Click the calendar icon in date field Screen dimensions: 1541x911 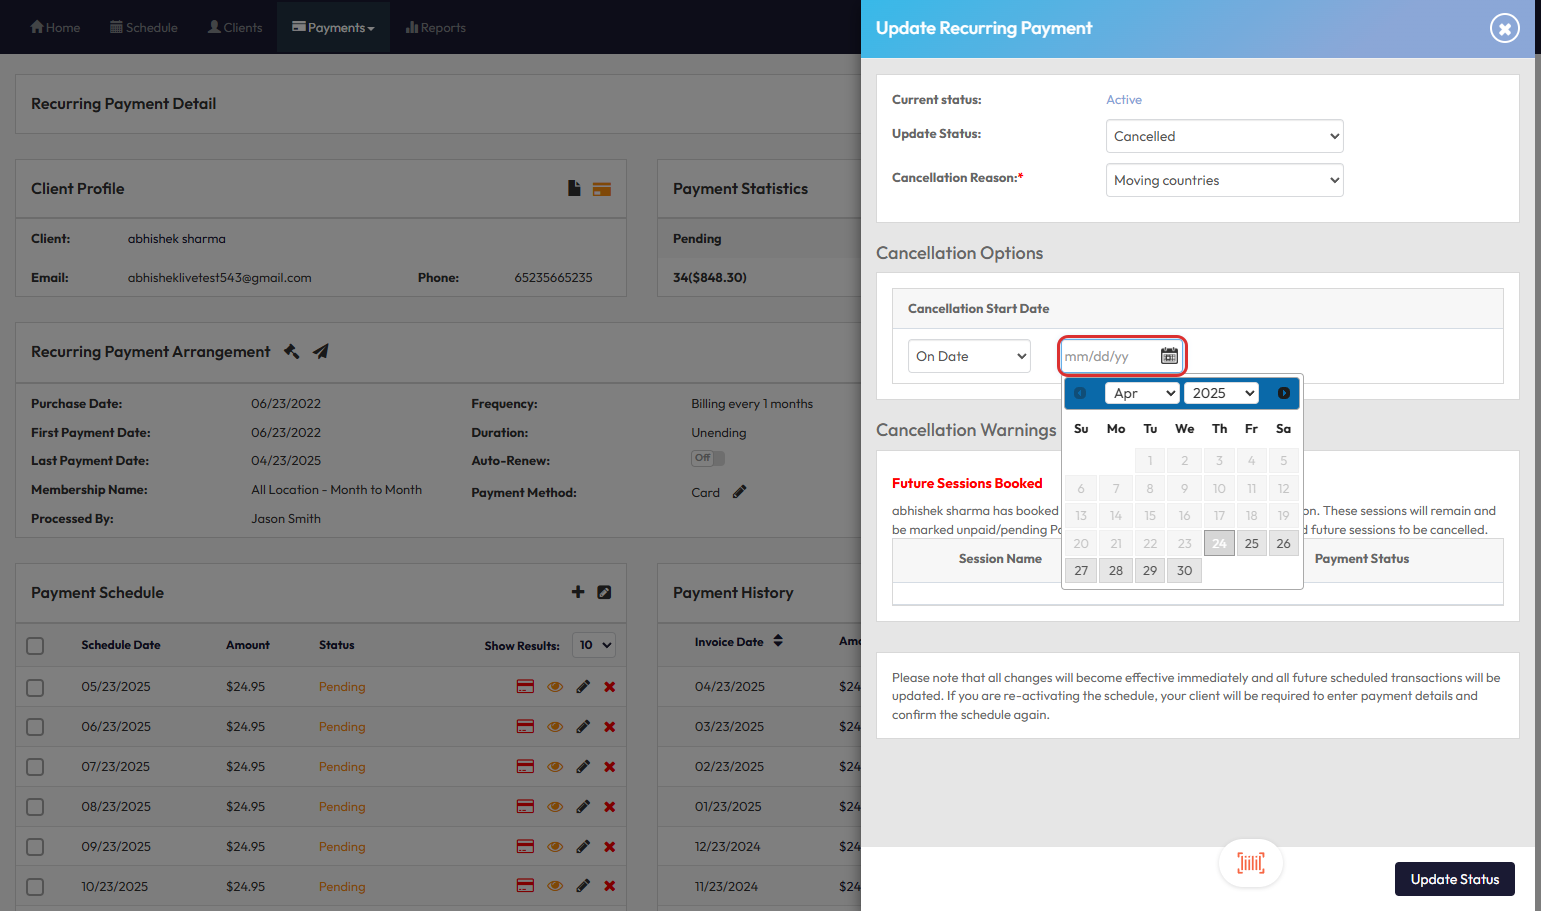[x=1169, y=356]
